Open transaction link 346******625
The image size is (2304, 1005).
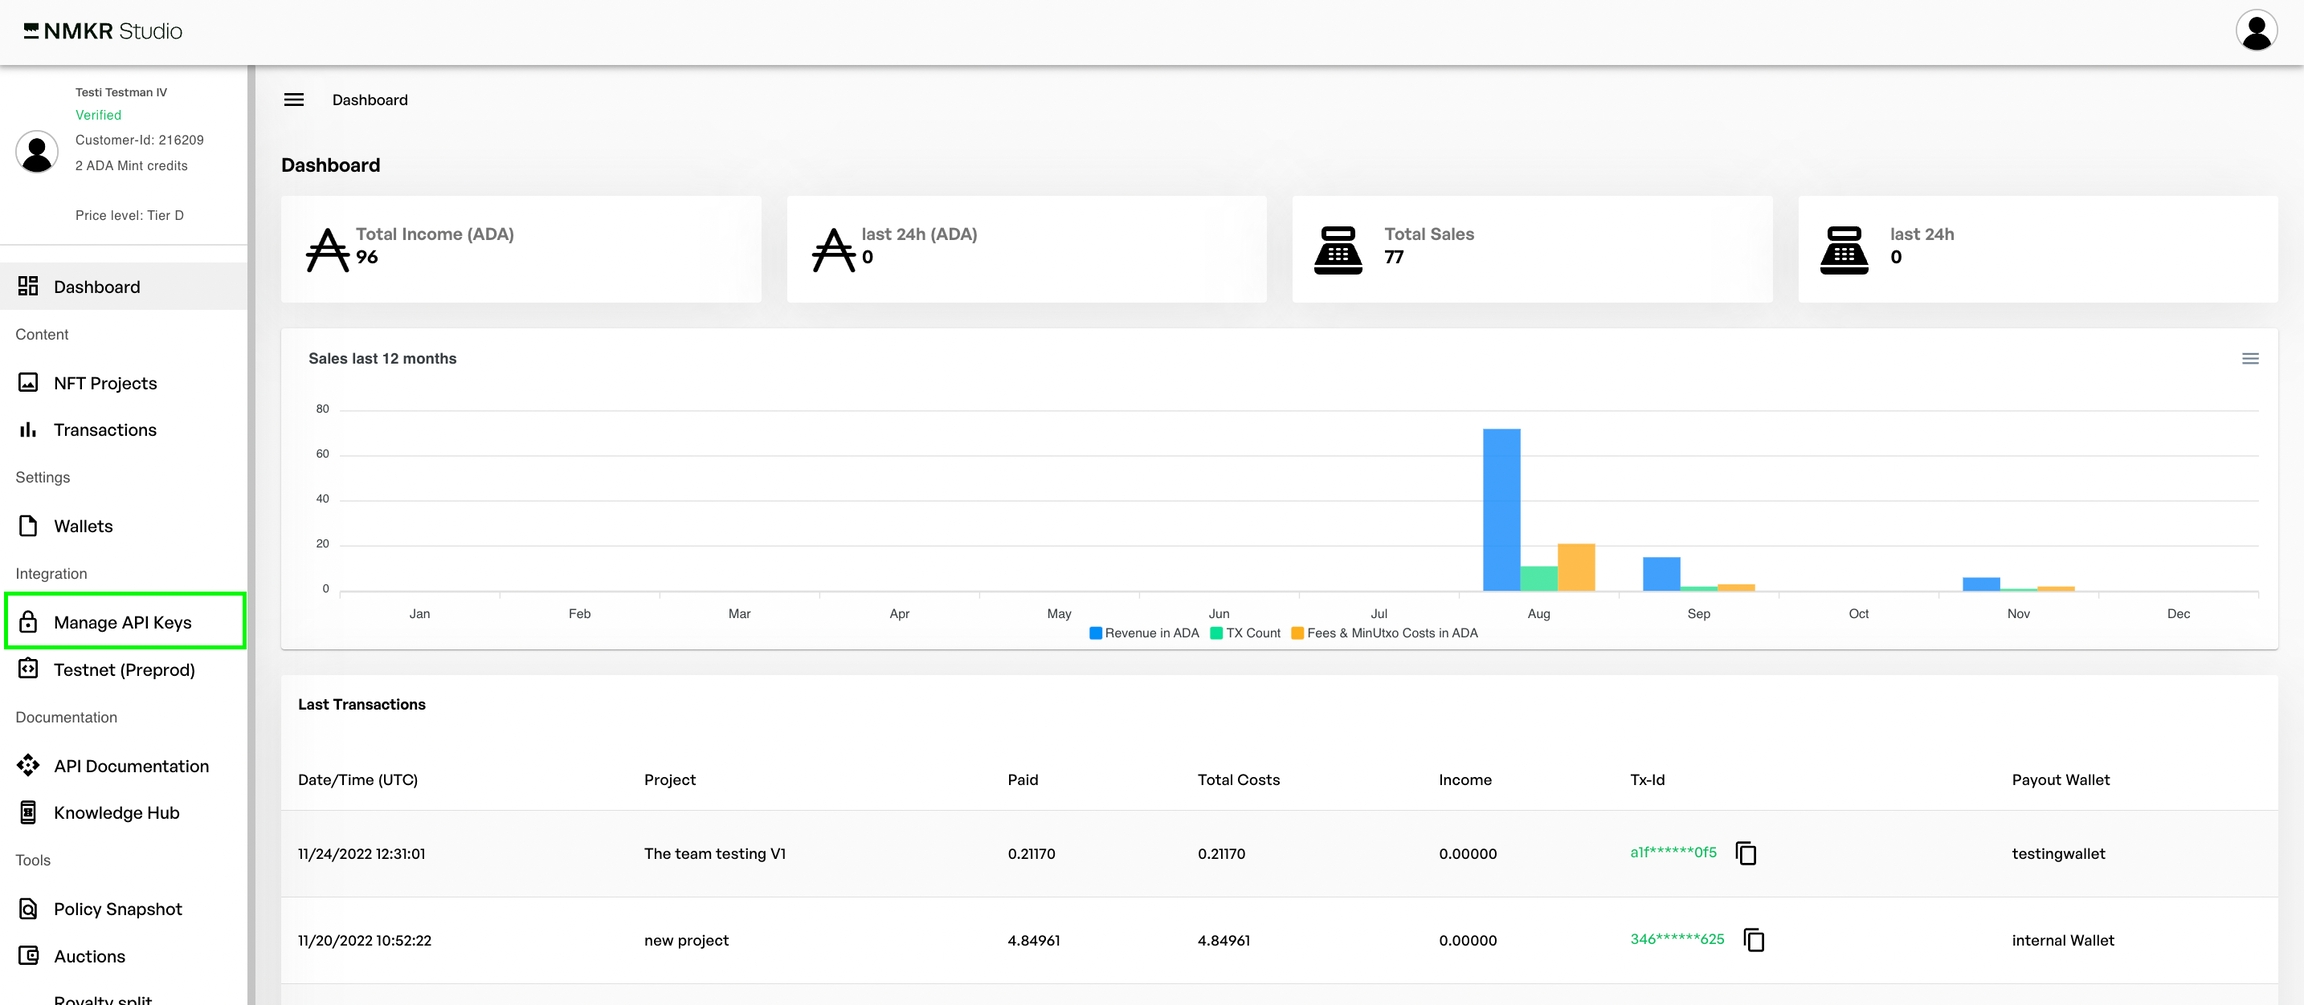point(1677,940)
